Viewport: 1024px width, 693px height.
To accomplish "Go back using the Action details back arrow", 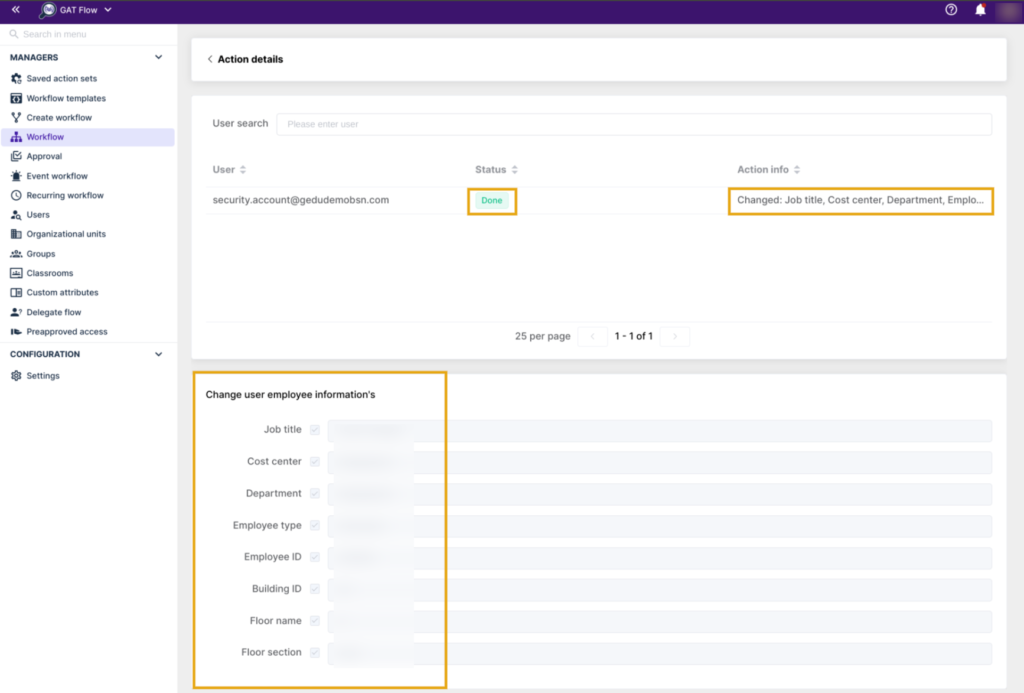I will 210,59.
